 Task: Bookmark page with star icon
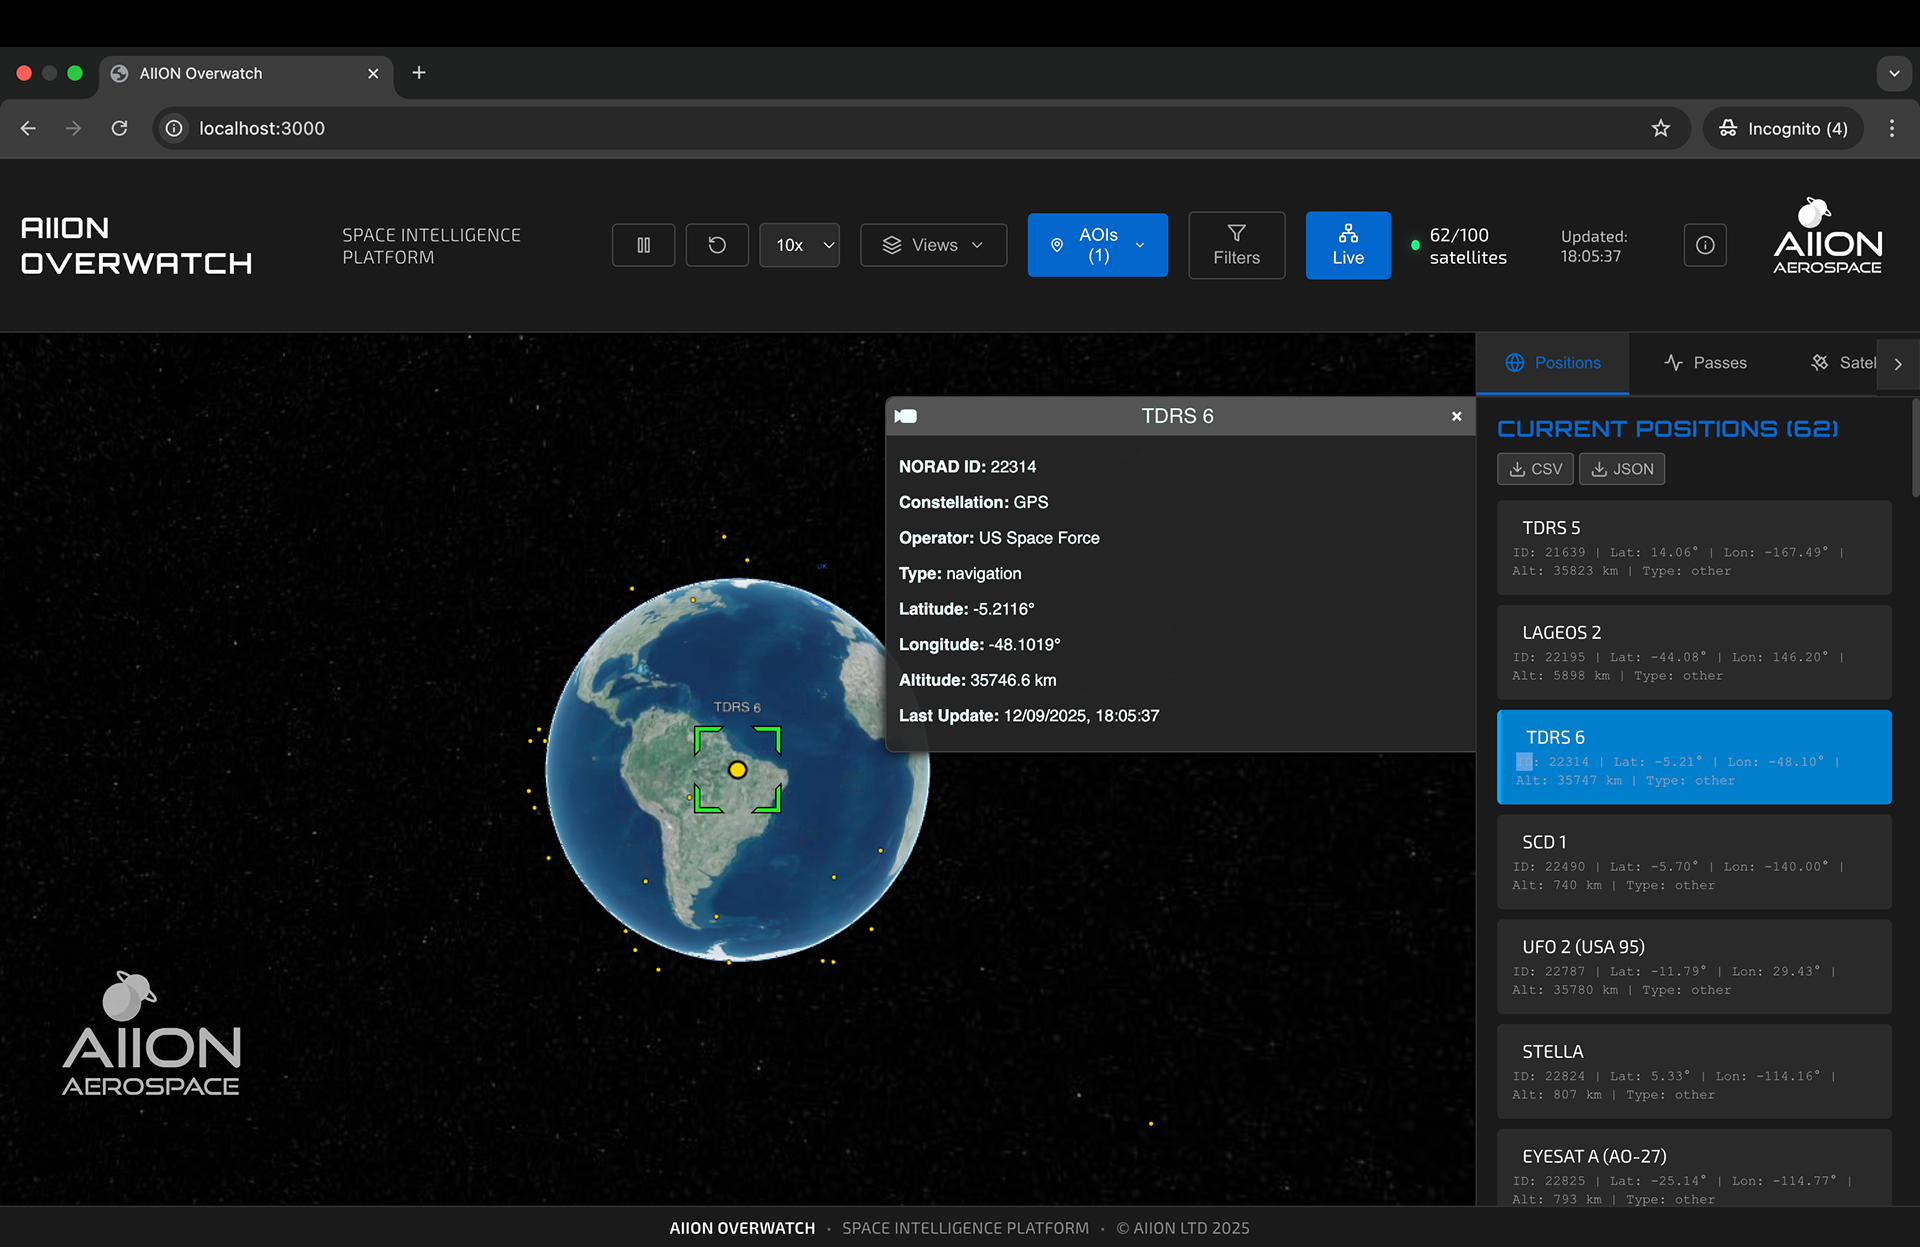click(1660, 128)
